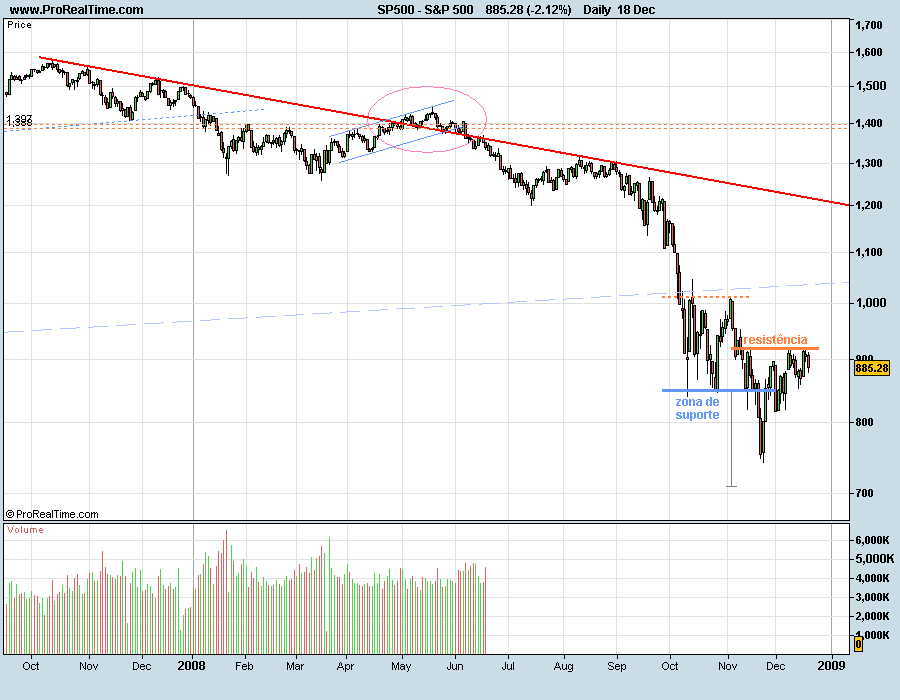Click the 2009 year label on time axis

tap(831, 666)
